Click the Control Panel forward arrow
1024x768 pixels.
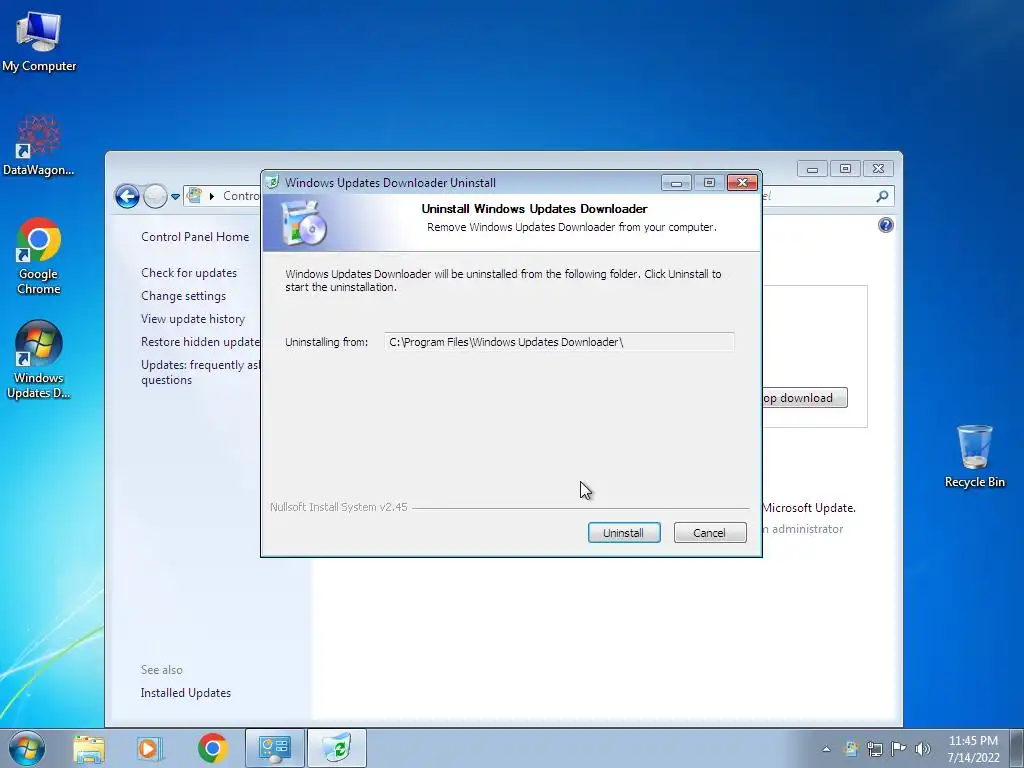[155, 196]
